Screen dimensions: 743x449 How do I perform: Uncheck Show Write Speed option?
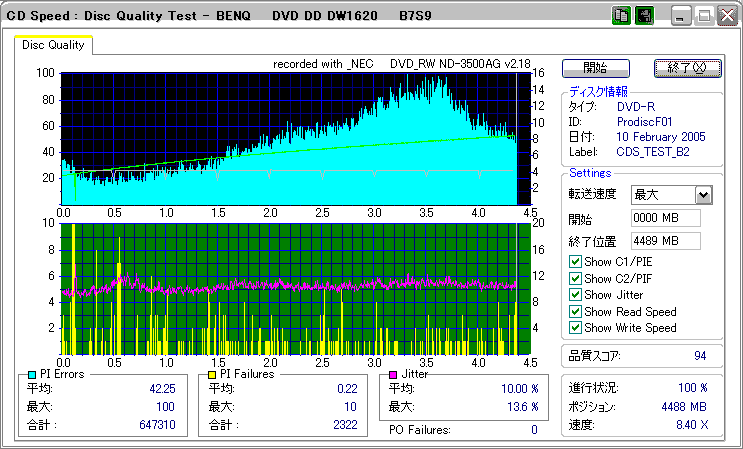coord(574,327)
